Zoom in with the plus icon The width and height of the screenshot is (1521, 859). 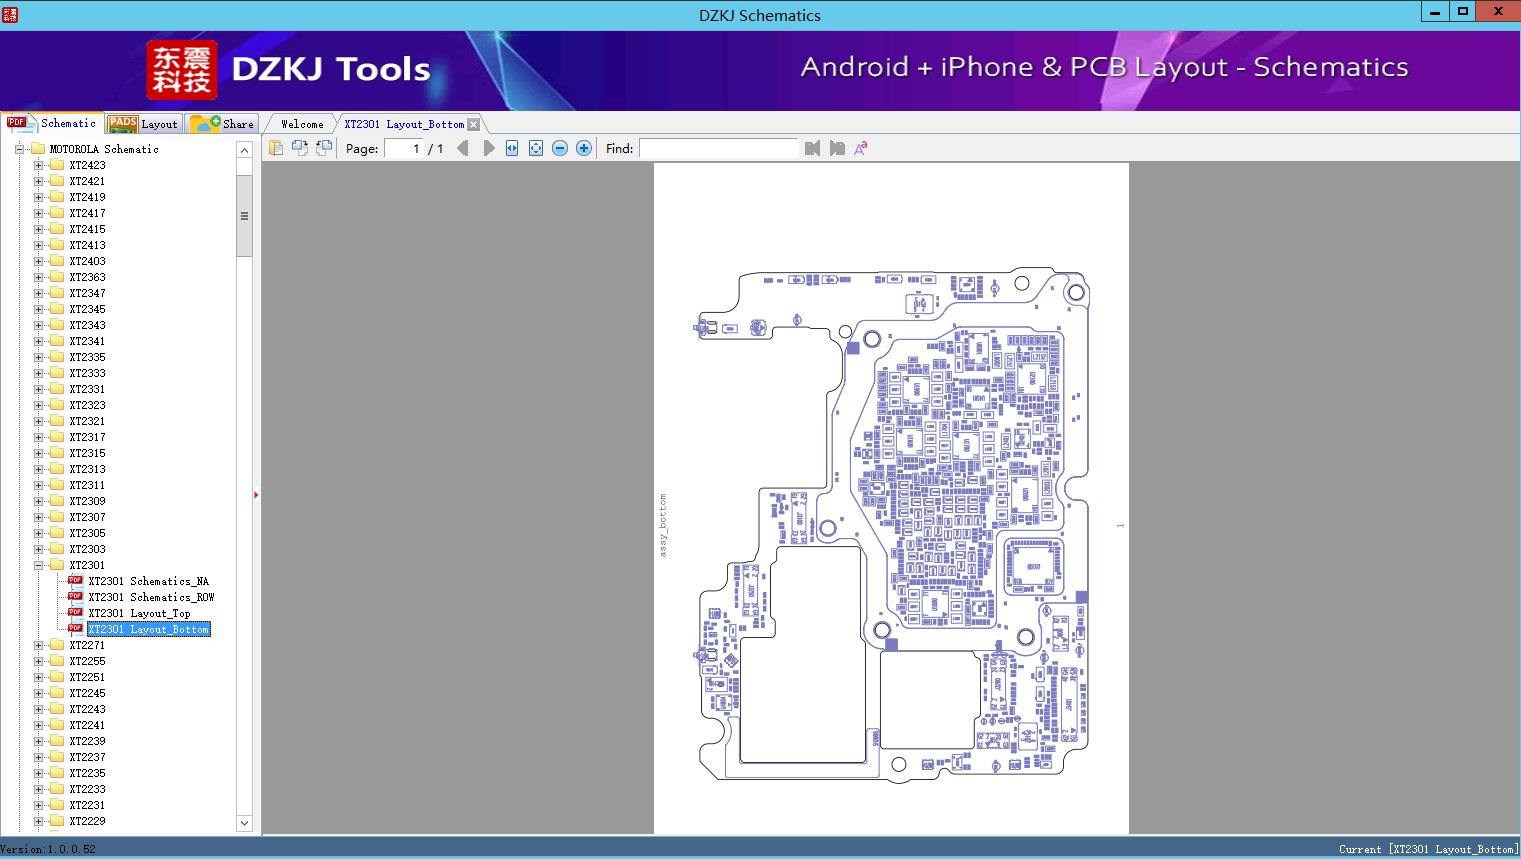click(x=584, y=148)
